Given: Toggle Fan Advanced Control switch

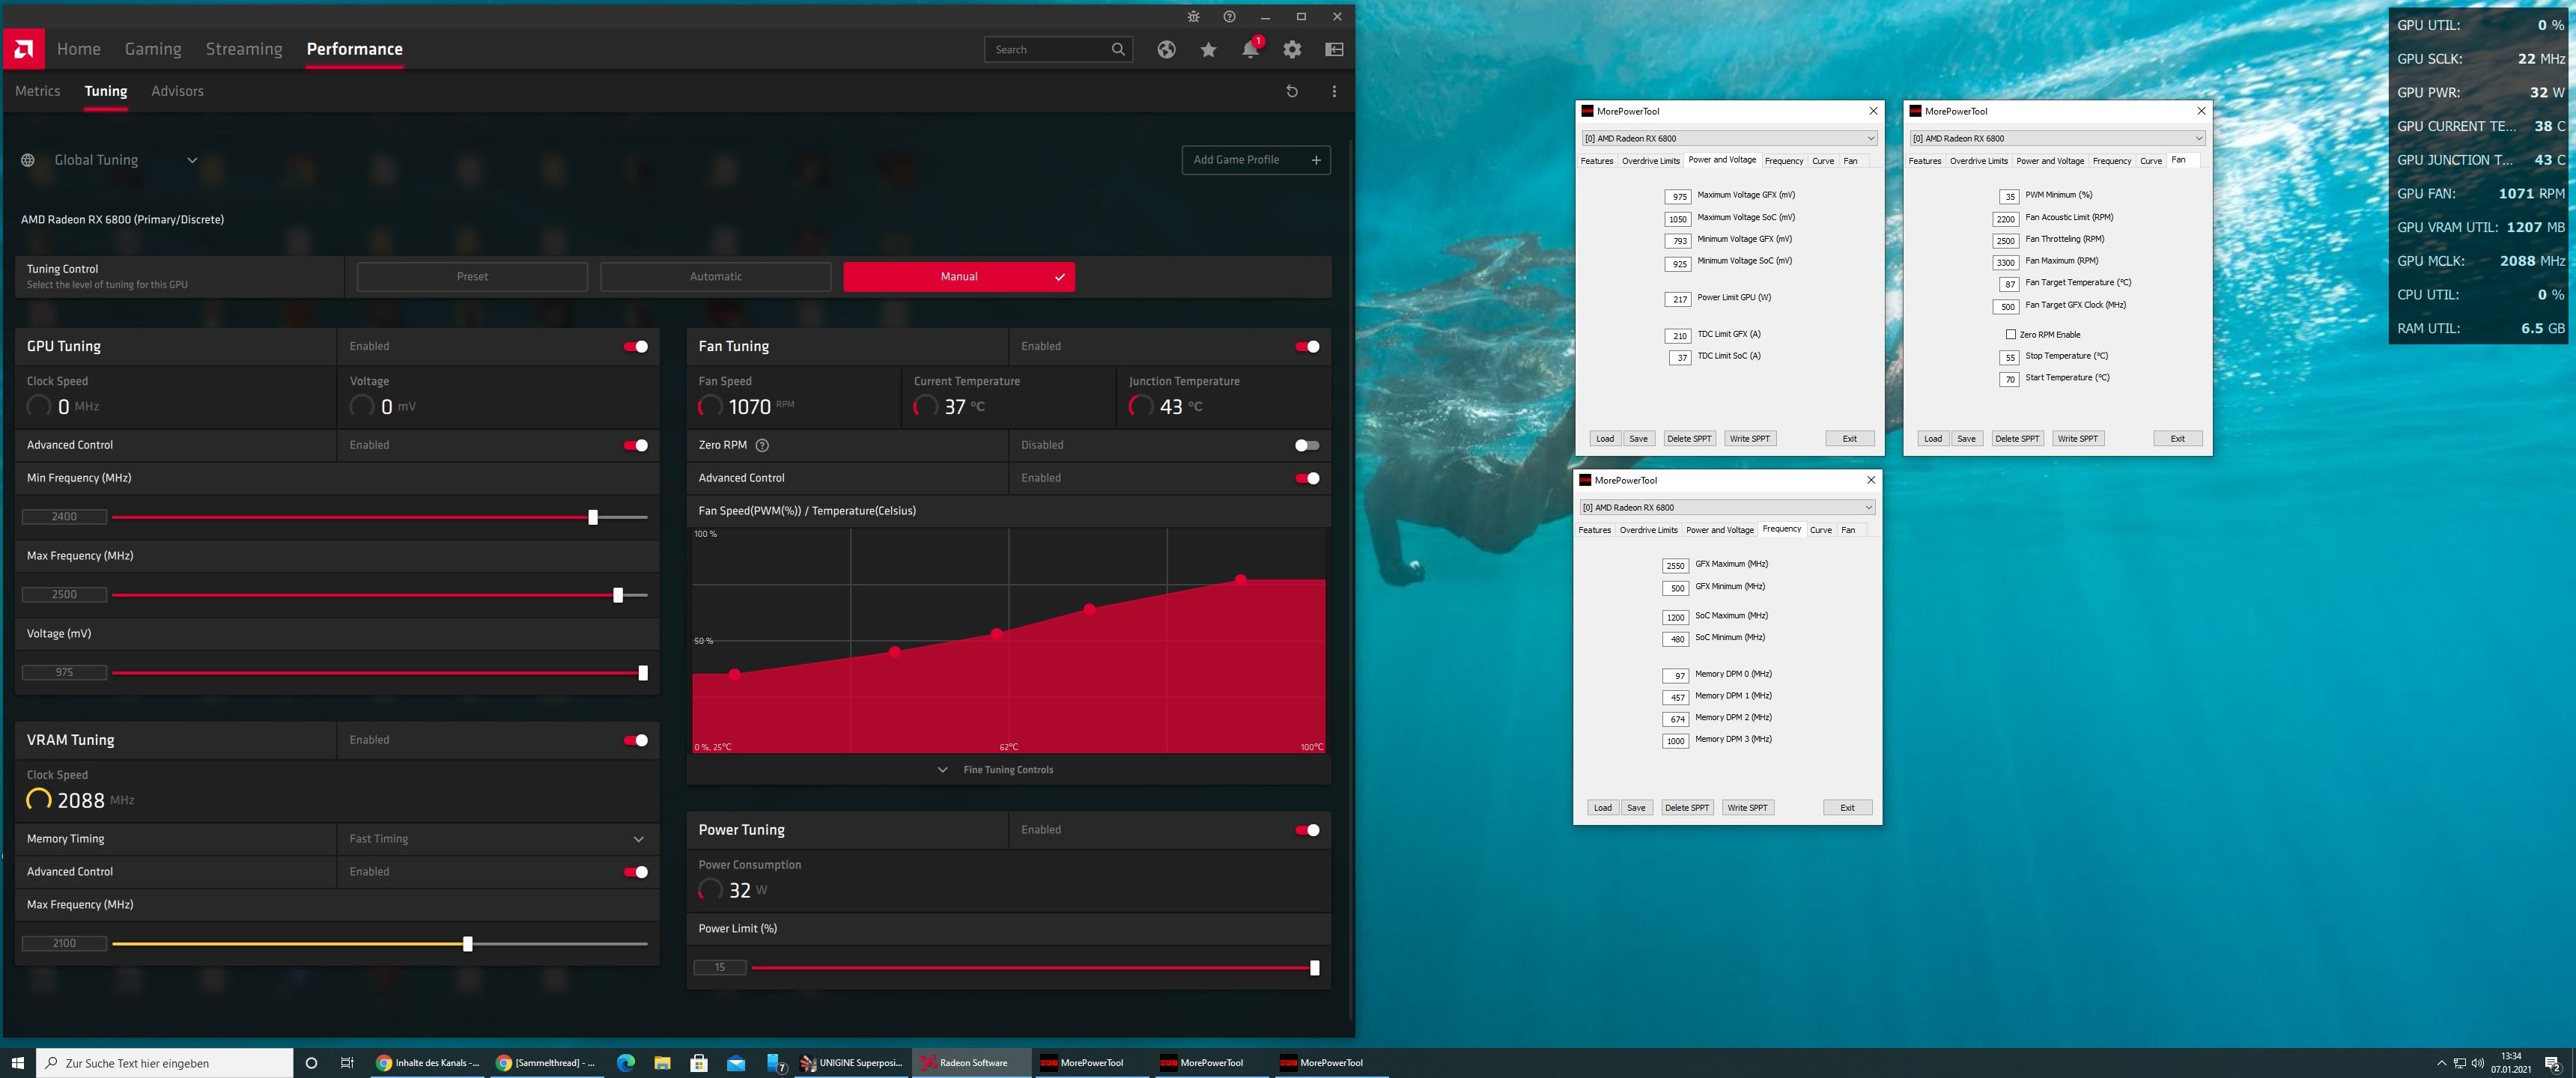Looking at the screenshot, I should pos(1307,478).
